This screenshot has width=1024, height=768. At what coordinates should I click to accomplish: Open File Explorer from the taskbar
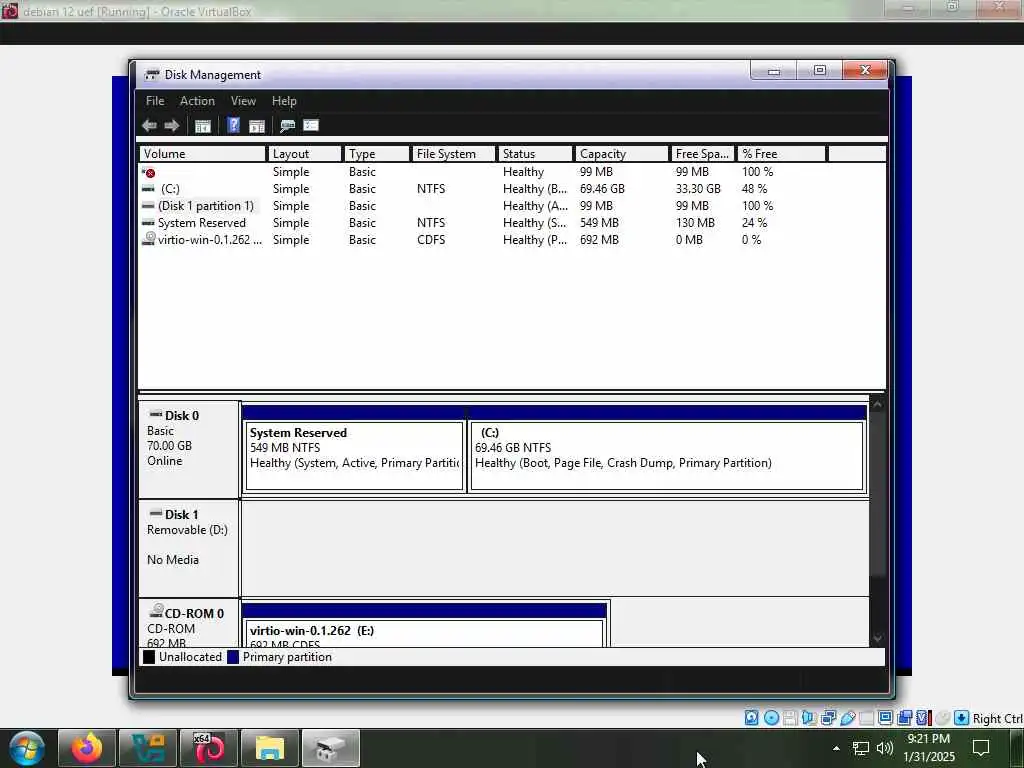[x=270, y=748]
